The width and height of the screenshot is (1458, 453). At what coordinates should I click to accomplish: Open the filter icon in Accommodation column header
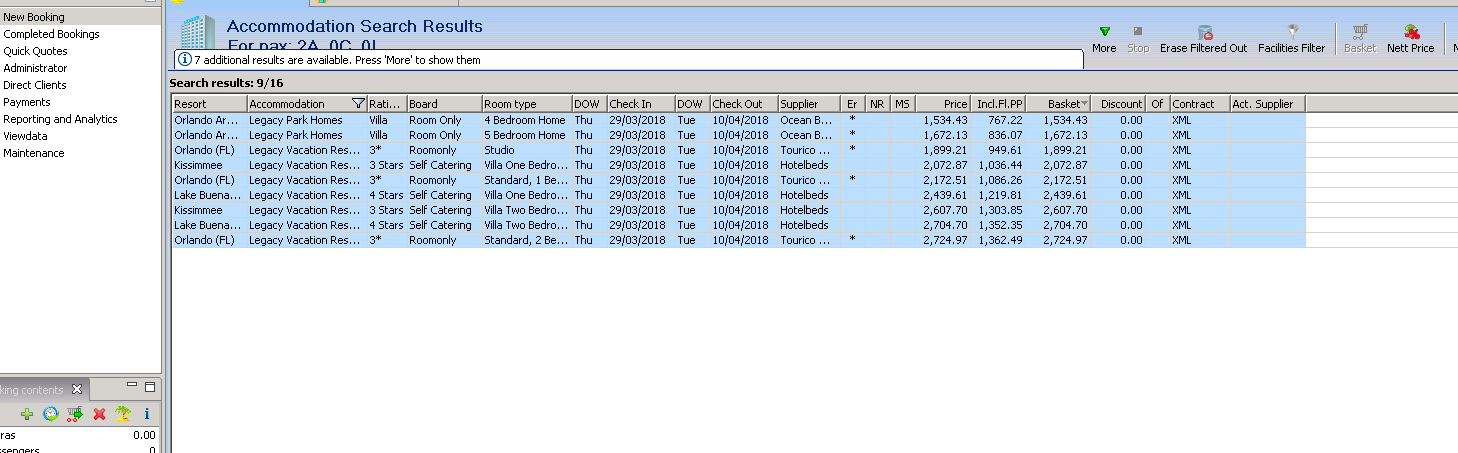click(358, 103)
